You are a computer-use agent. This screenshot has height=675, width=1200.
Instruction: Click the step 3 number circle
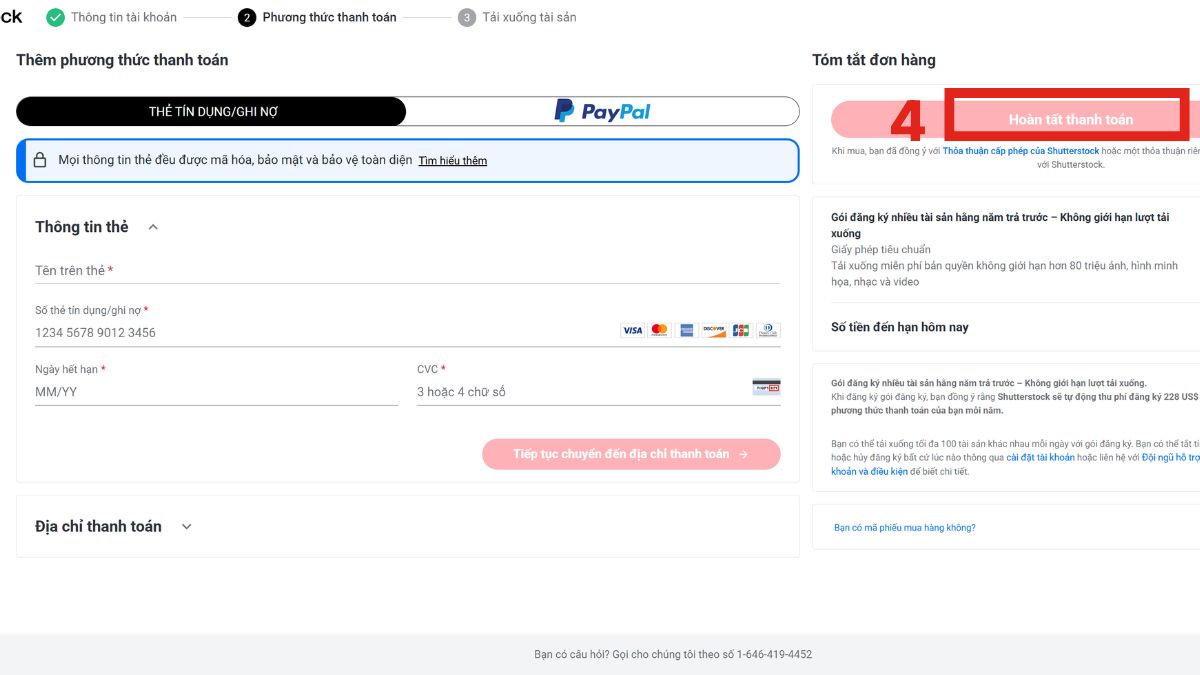pyautogui.click(x=467, y=17)
